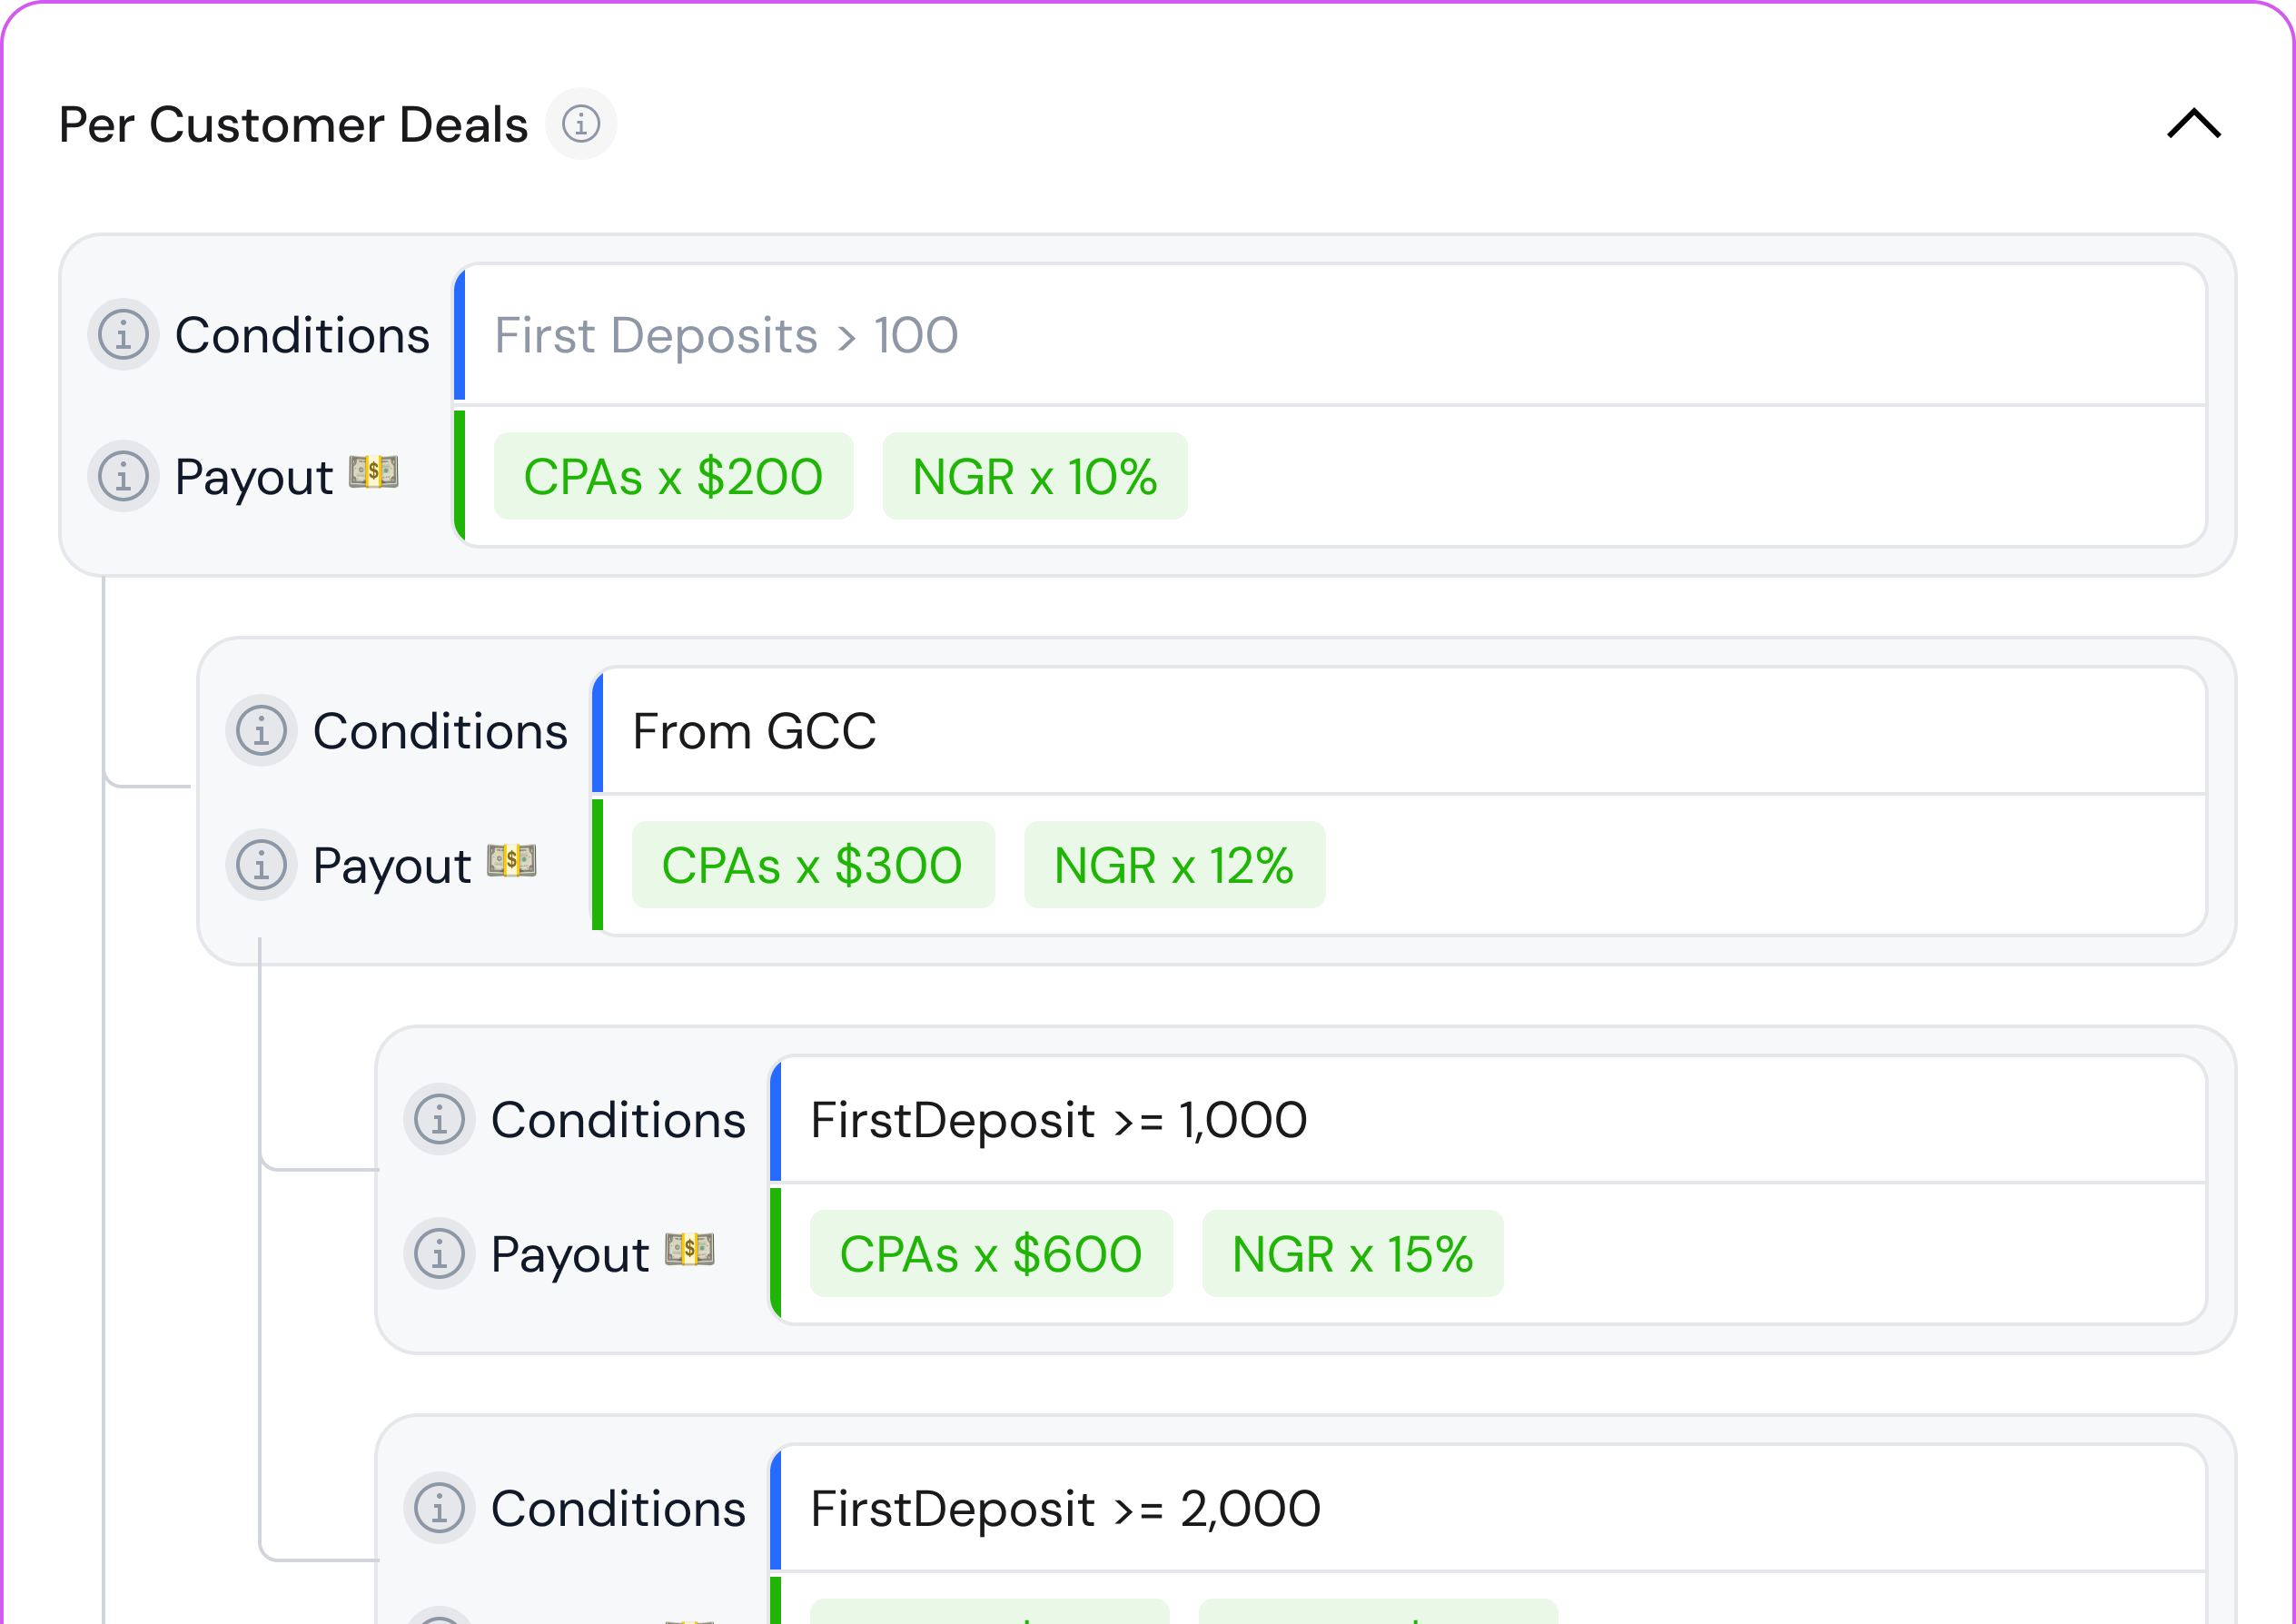This screenshot has height=1624, width=2296.
Task: Toggle the NGR x 10% payout chip
Action: coord(1034,477)
